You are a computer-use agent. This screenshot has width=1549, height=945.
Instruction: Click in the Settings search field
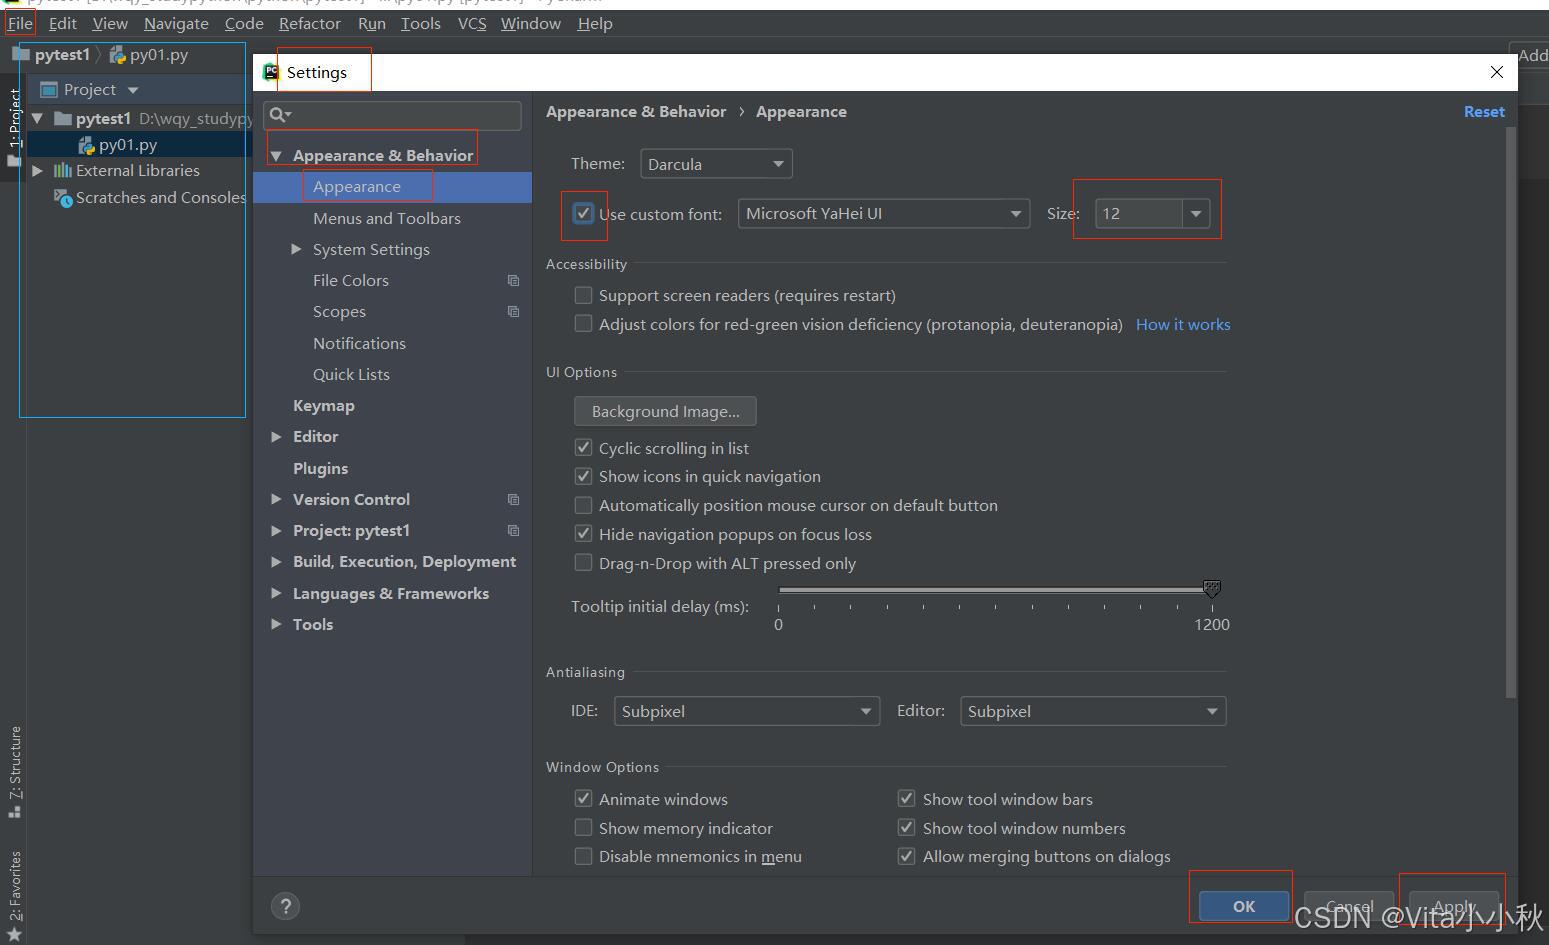(392, 115)
